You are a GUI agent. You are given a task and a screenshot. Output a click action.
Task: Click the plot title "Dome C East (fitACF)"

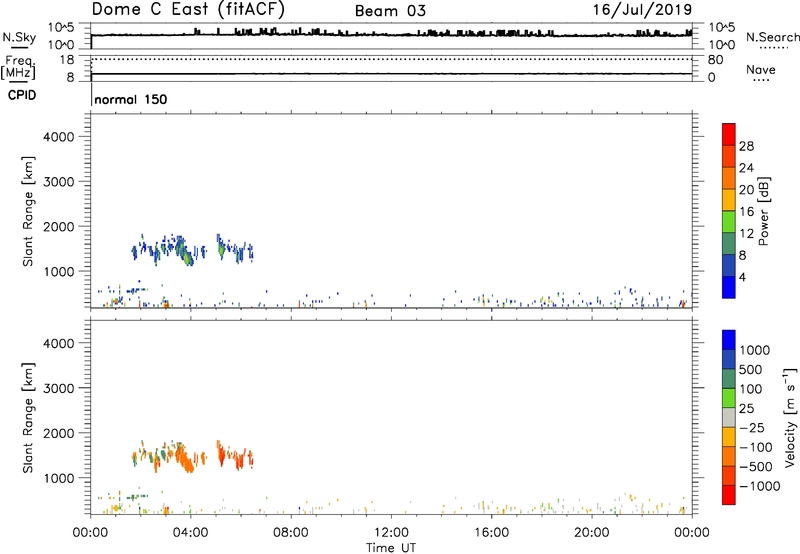click(188, 9)
